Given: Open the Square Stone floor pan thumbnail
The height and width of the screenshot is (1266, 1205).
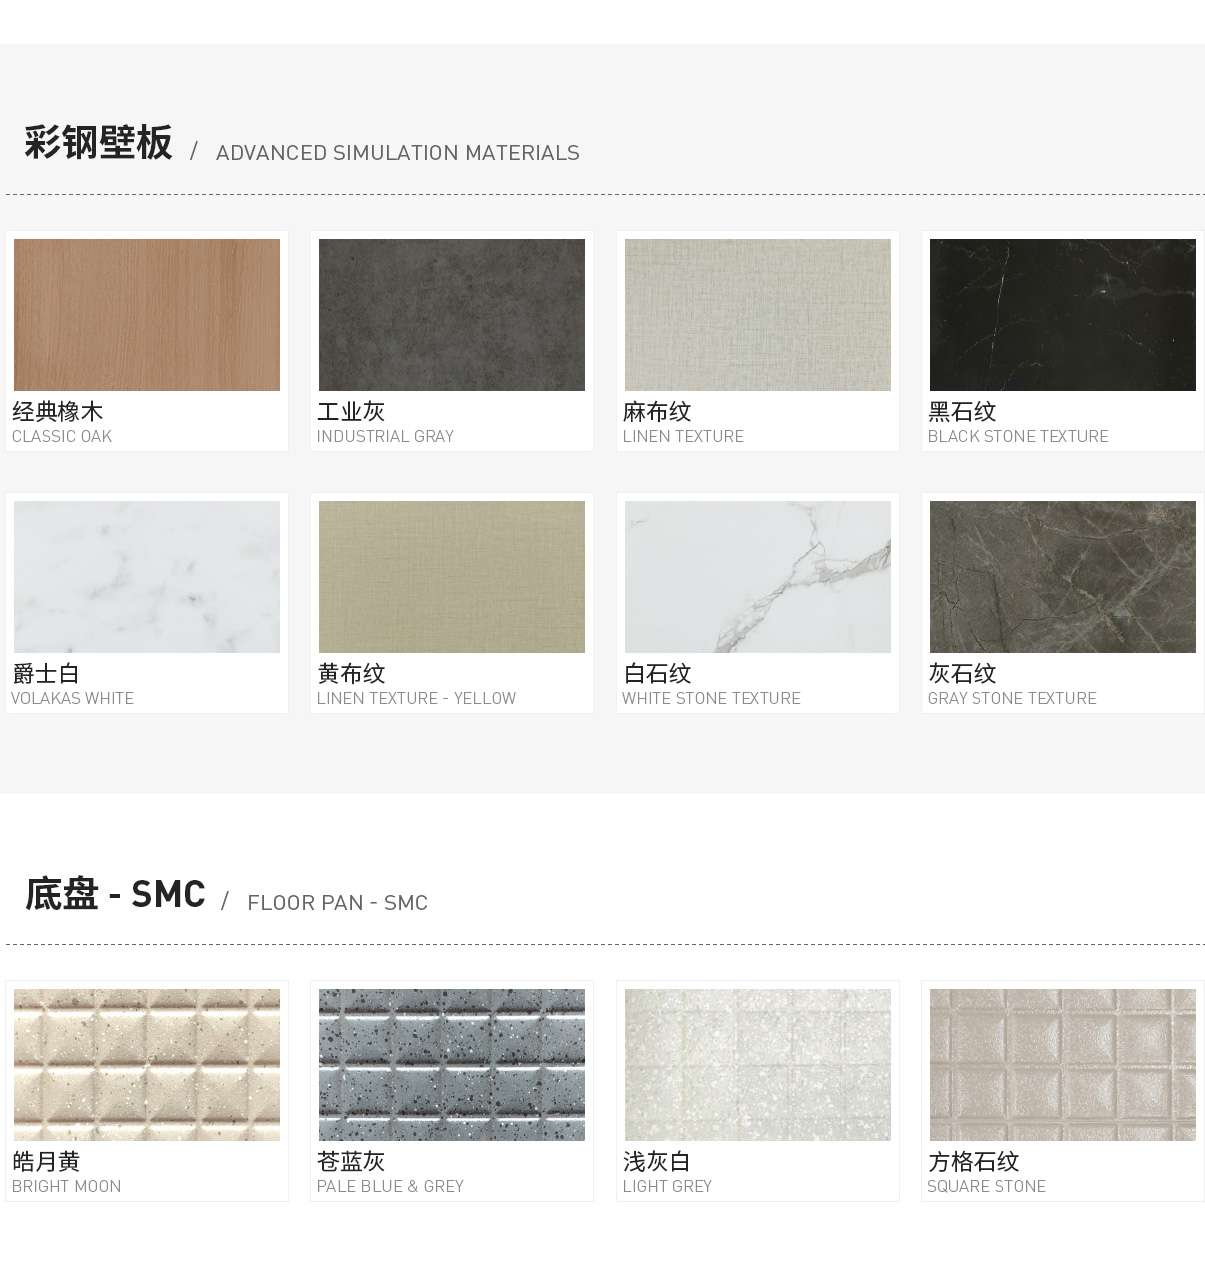Looking at the screenshot, I should (1063, 1065).
